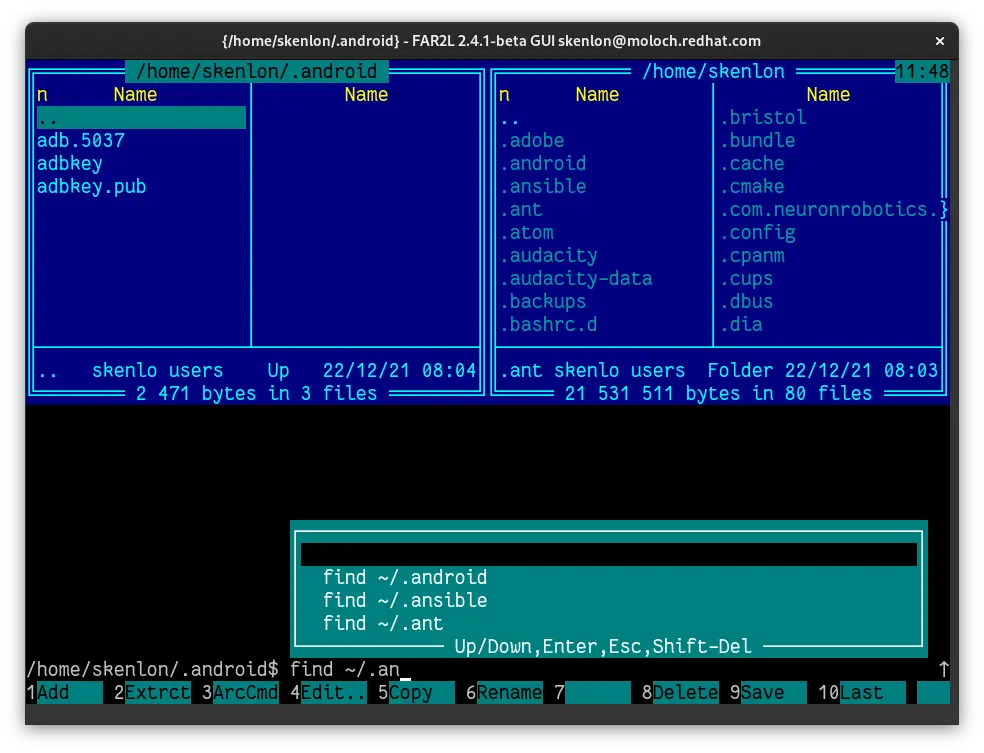984x753 pixels.
Task: Click ArcCmd in the key bar
Action: pos(245,692)
